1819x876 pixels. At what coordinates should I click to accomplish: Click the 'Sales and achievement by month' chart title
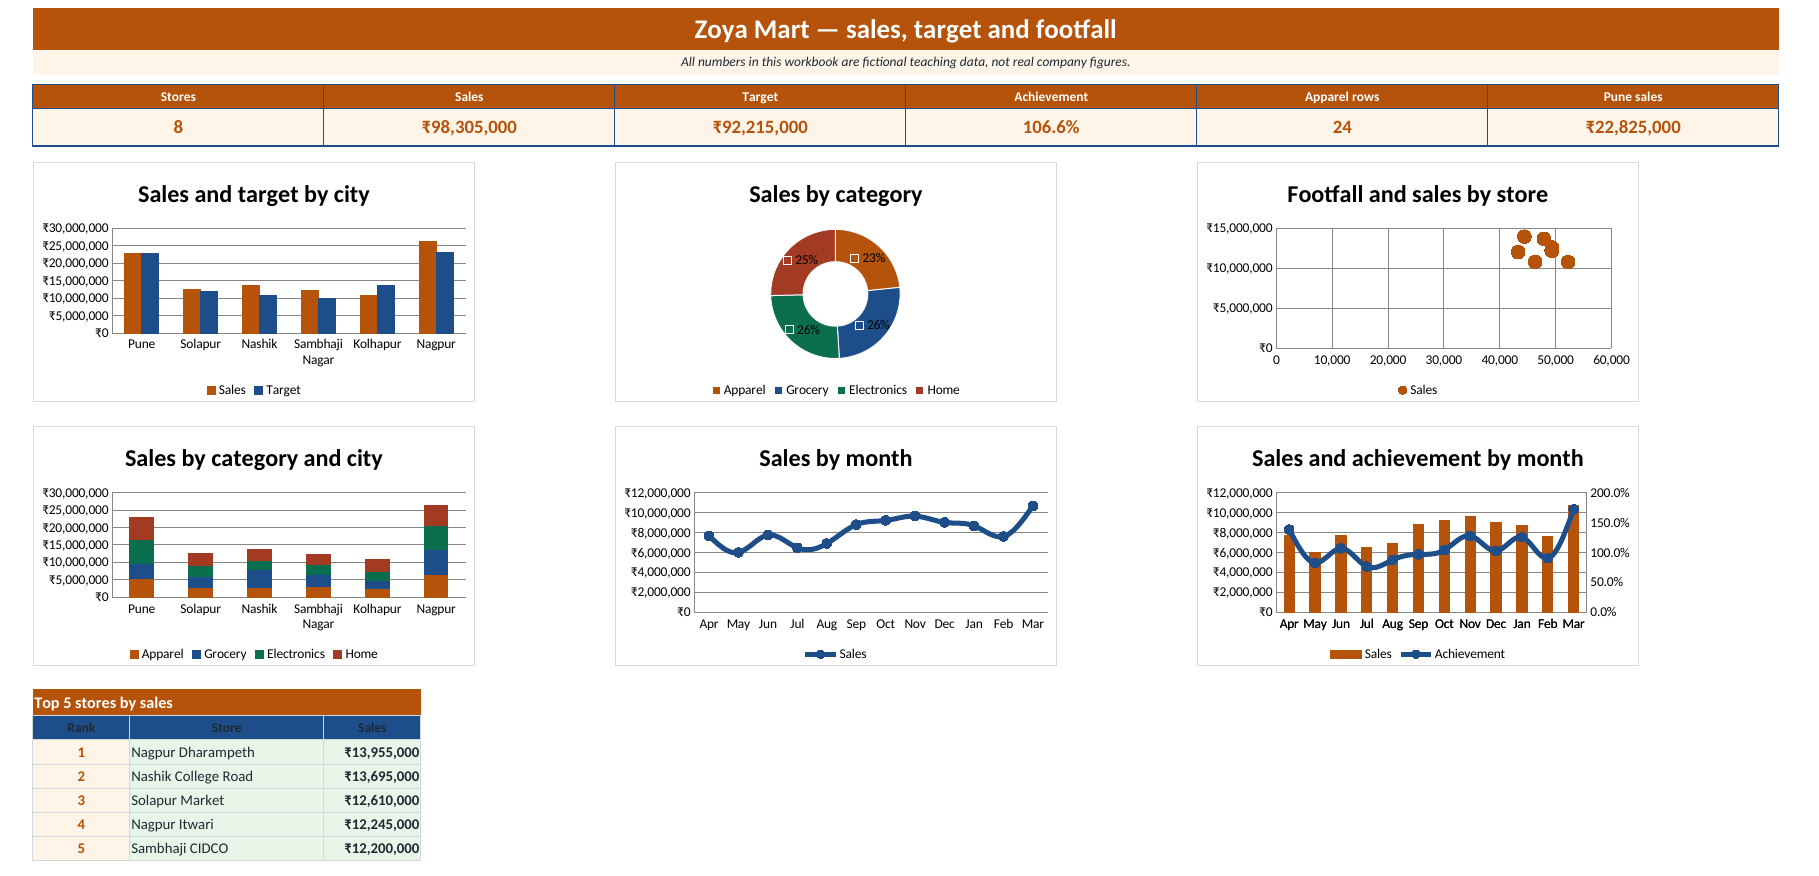click(1417, 458)
